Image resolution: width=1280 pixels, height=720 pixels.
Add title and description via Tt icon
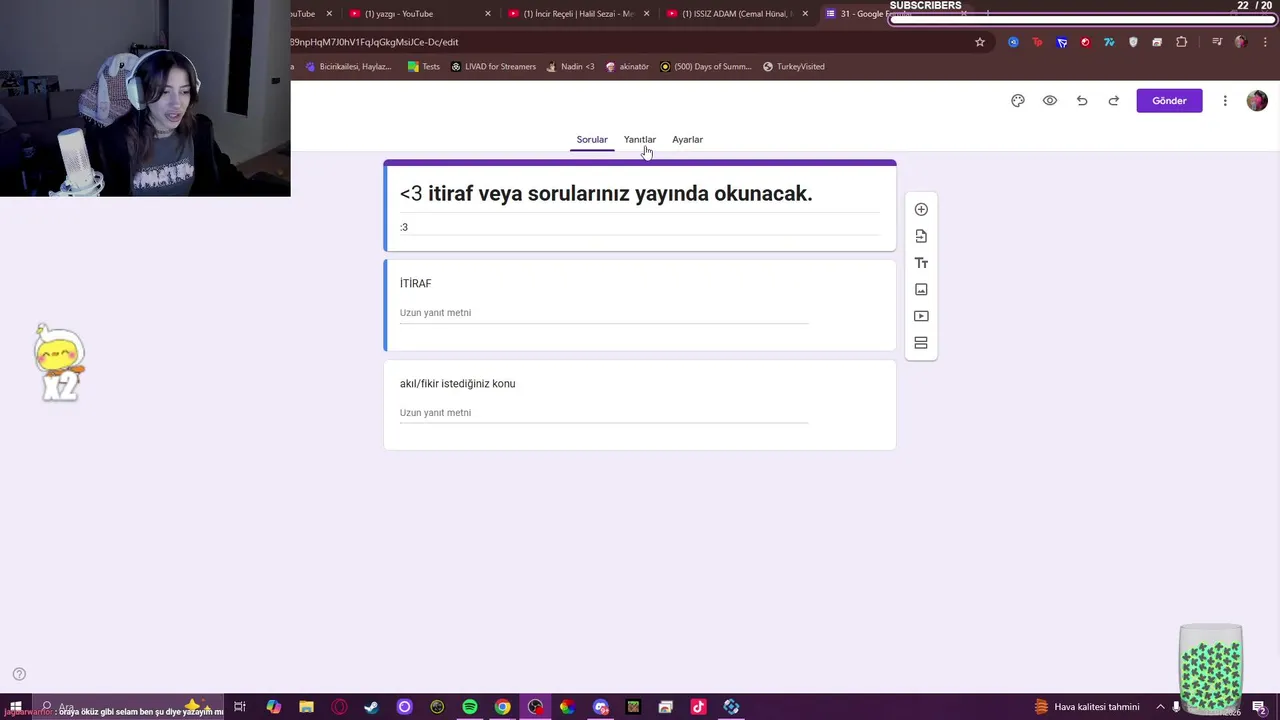coord(921,263)
